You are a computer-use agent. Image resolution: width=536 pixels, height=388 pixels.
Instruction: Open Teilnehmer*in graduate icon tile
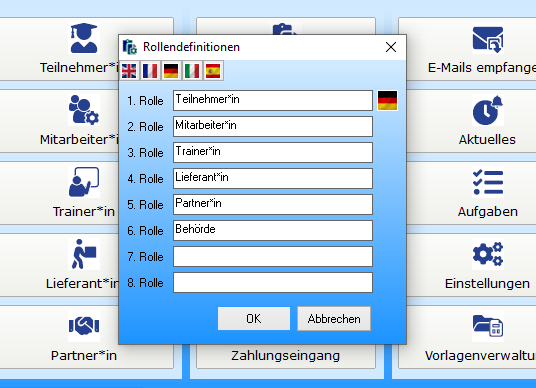coord(84,38)
